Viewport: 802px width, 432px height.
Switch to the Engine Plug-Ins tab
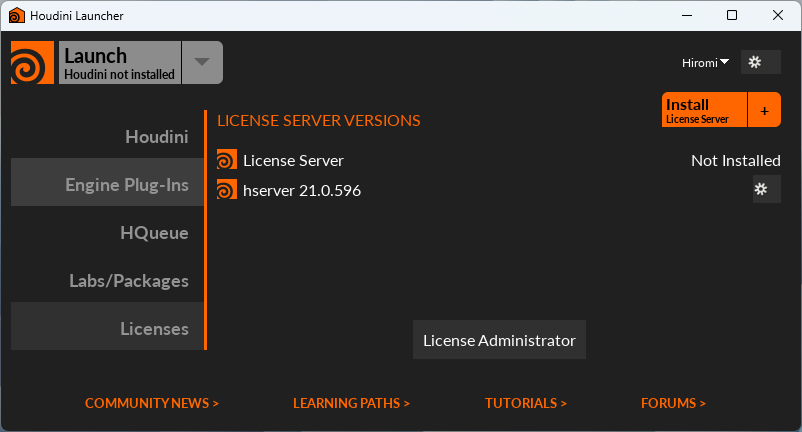click(x=107, y=182)
